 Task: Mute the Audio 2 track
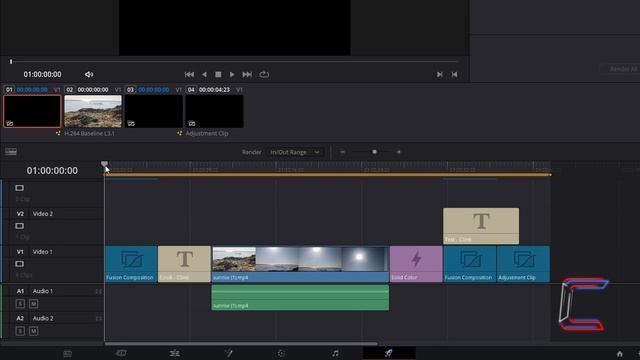(x=33, y=331)
